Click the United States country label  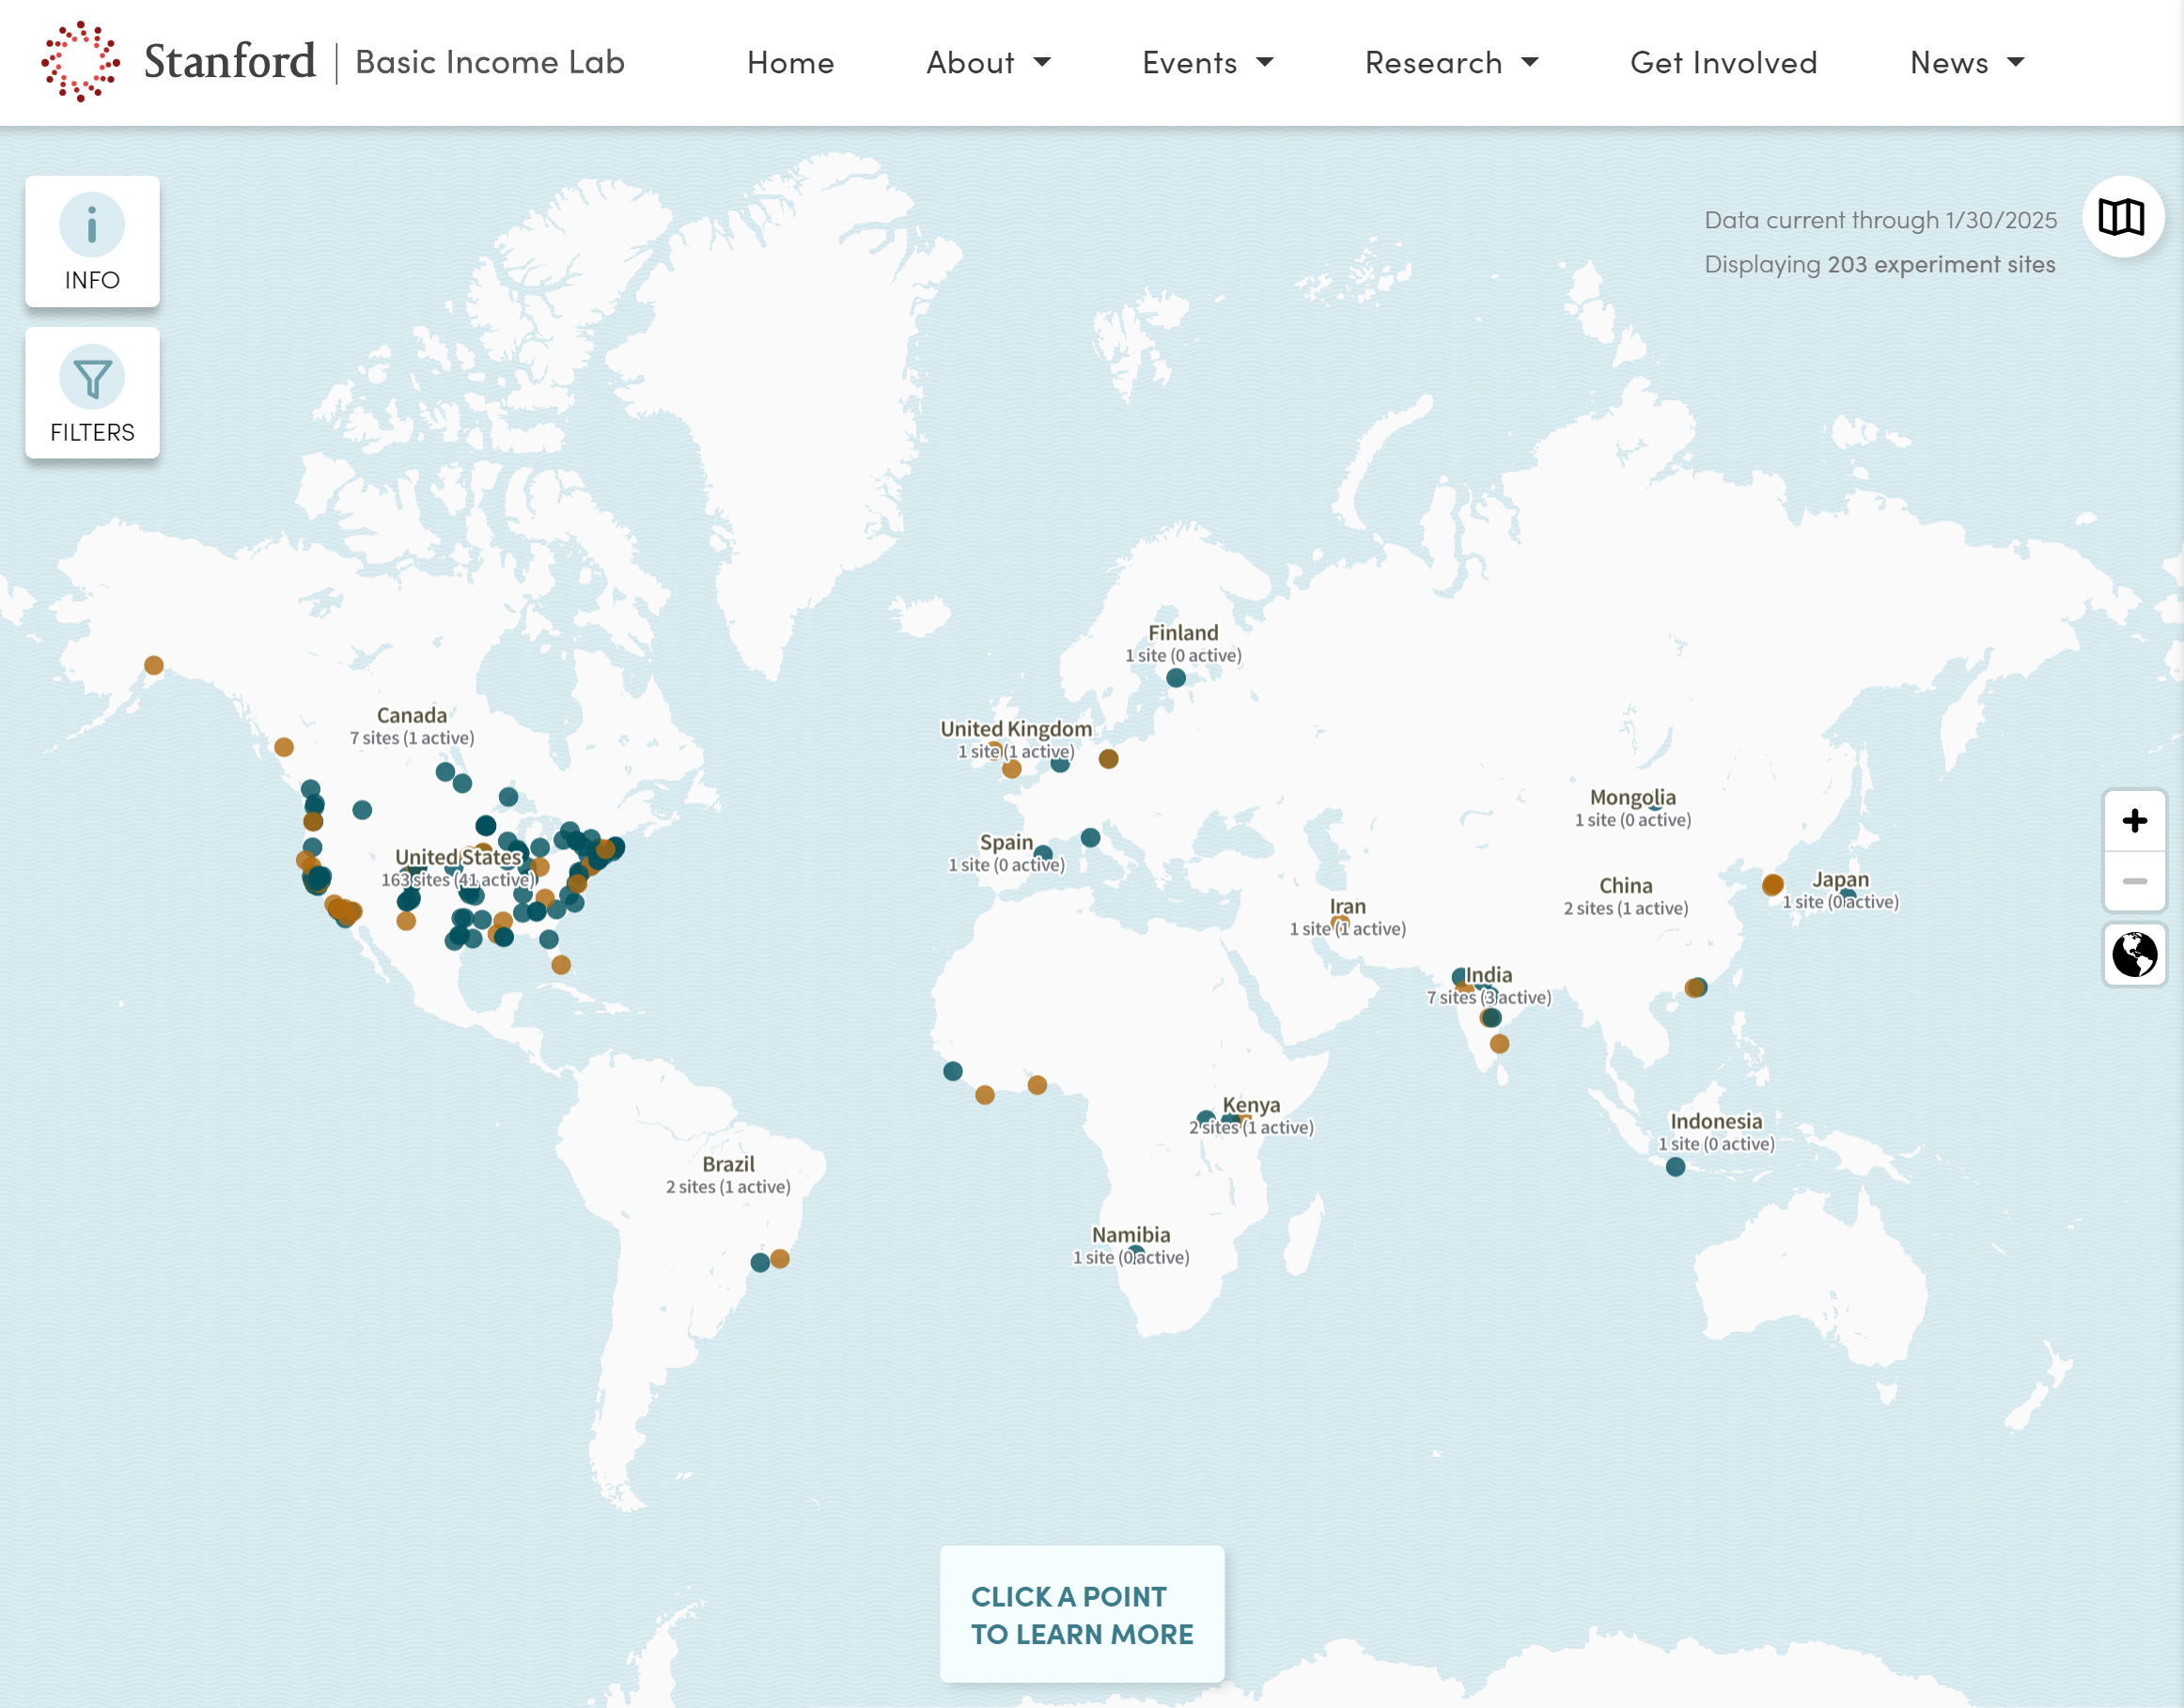(458, 857)
